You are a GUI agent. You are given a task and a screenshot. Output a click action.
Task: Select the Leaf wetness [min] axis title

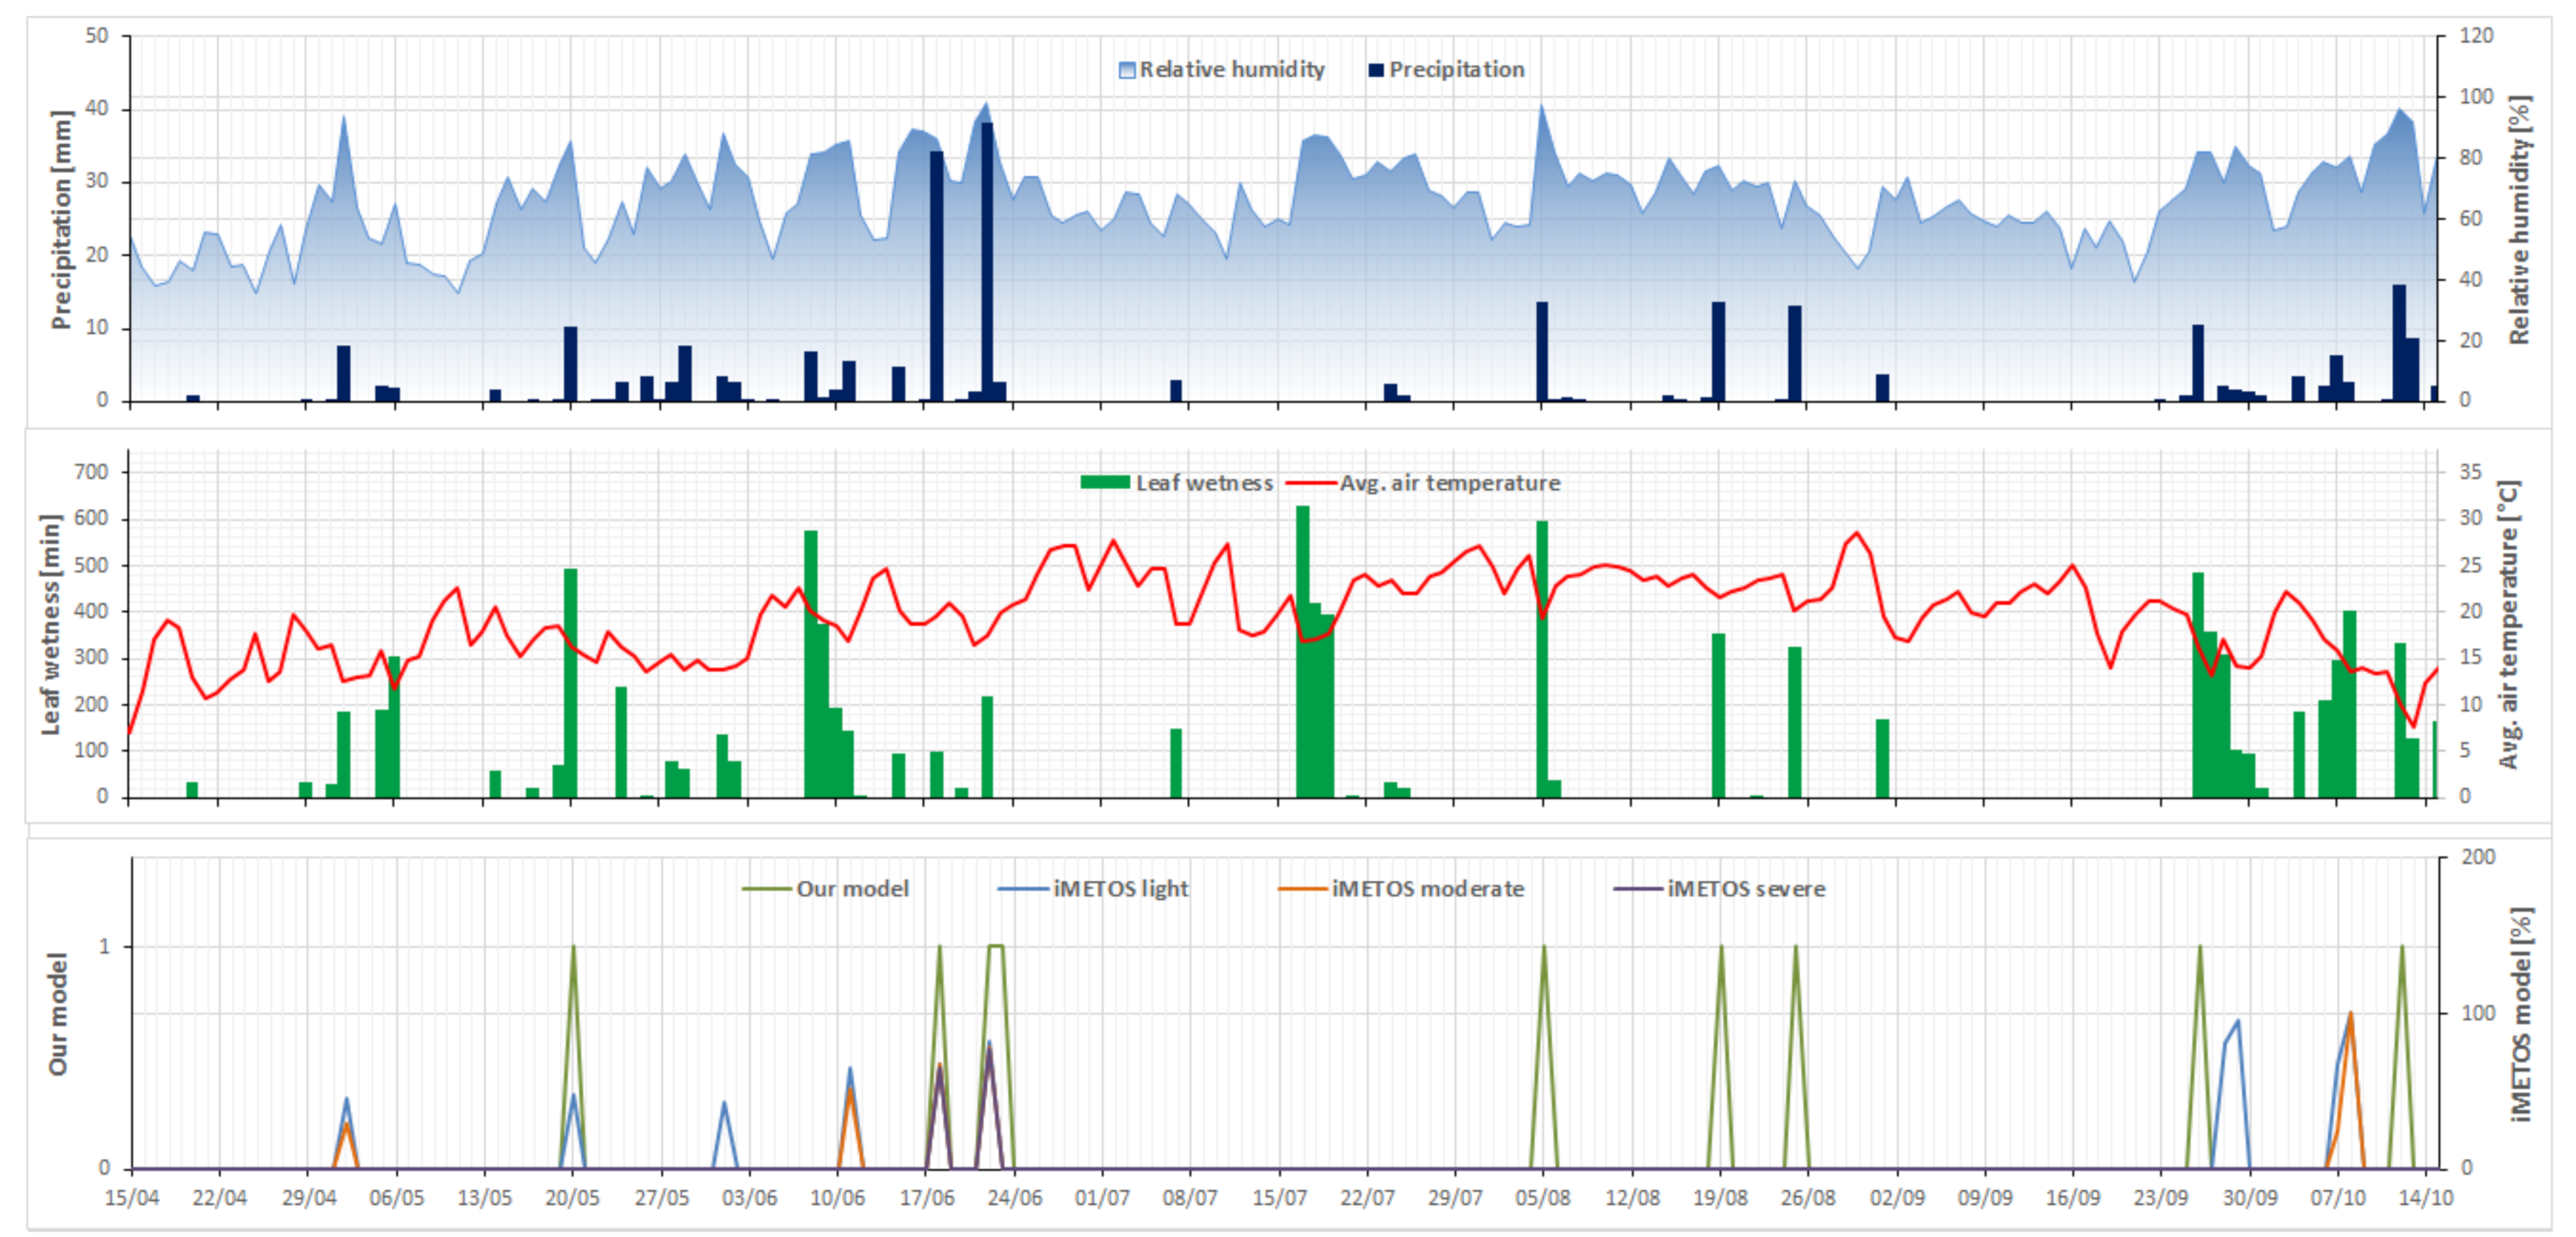[x=50, y=625]
